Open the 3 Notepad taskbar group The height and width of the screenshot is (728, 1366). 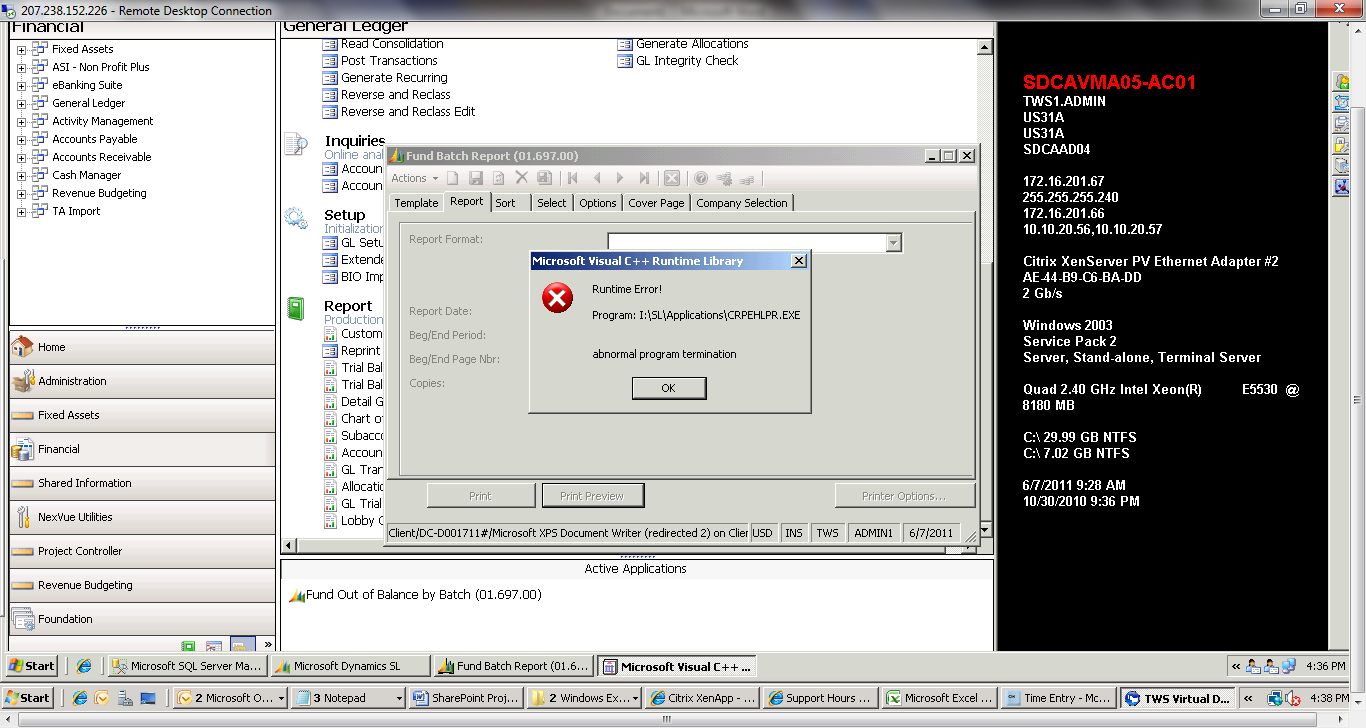coord(348,698)
